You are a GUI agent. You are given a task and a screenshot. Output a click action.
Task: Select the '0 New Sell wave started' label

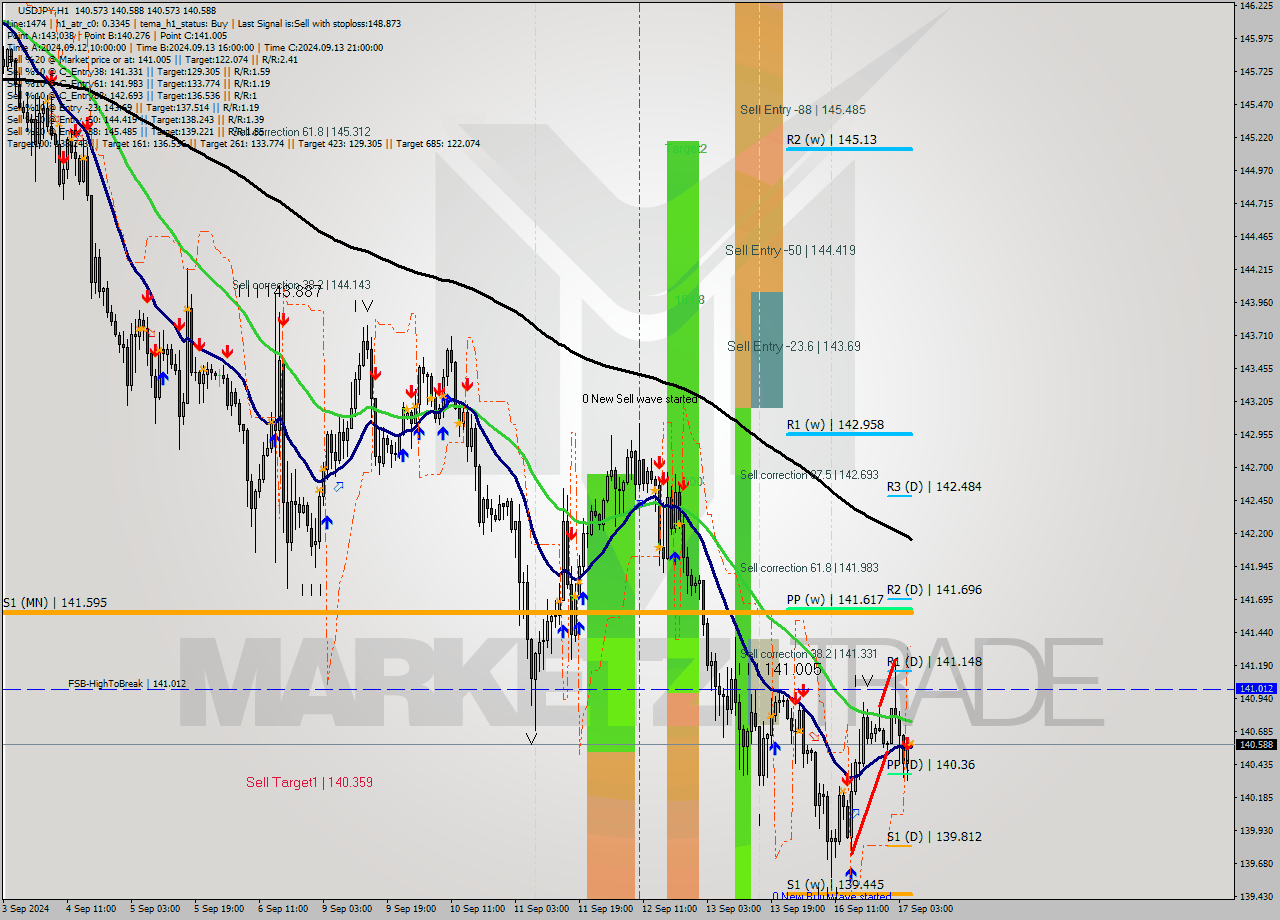coord(640,399)
